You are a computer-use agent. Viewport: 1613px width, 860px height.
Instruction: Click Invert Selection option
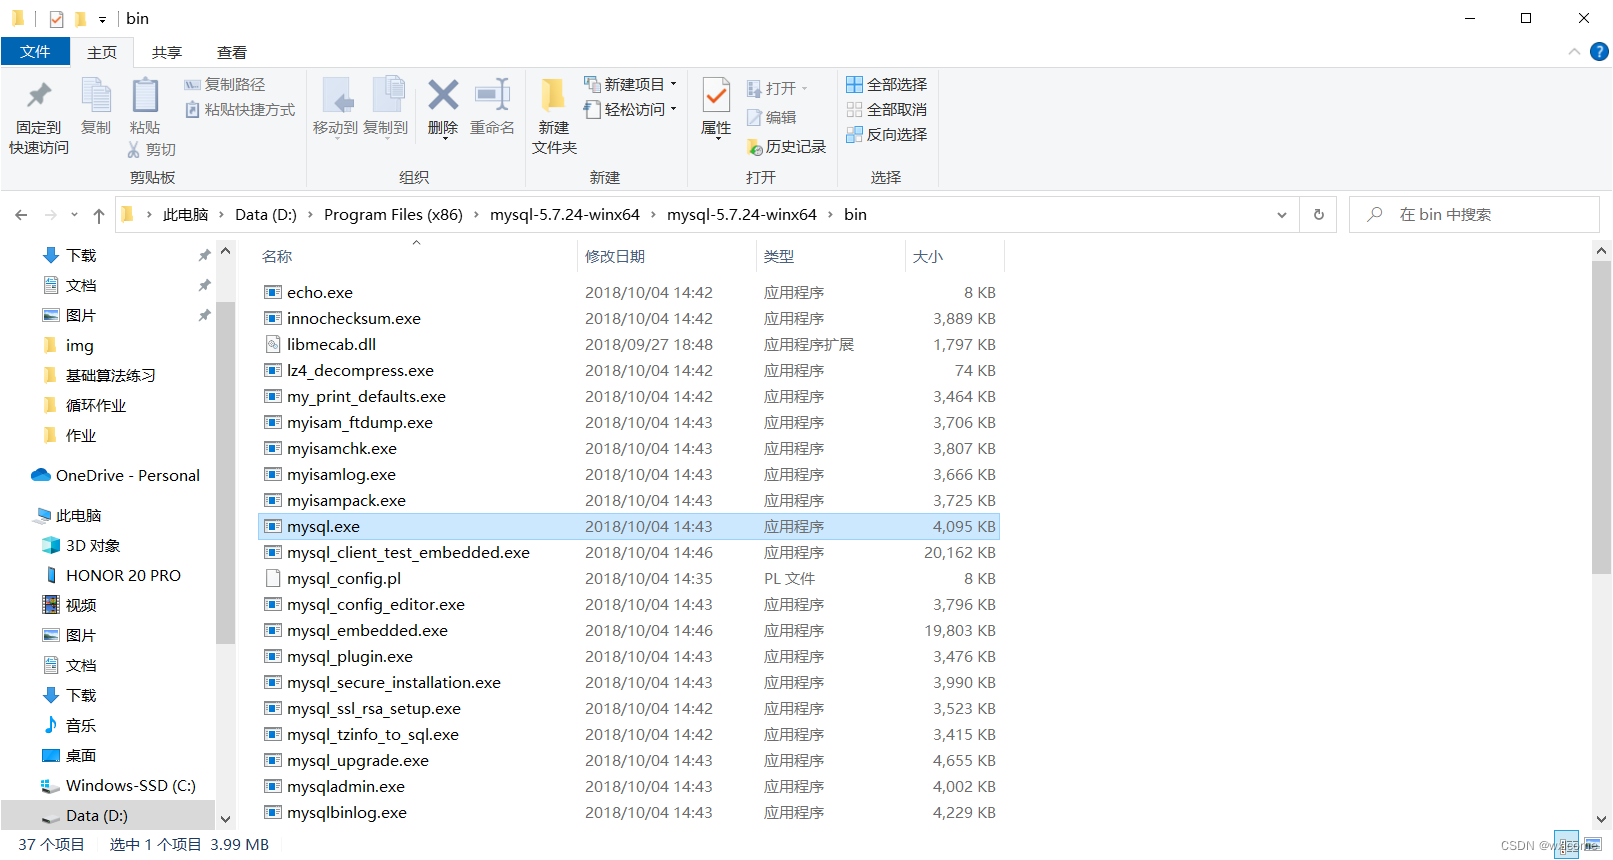pos(887,135)
